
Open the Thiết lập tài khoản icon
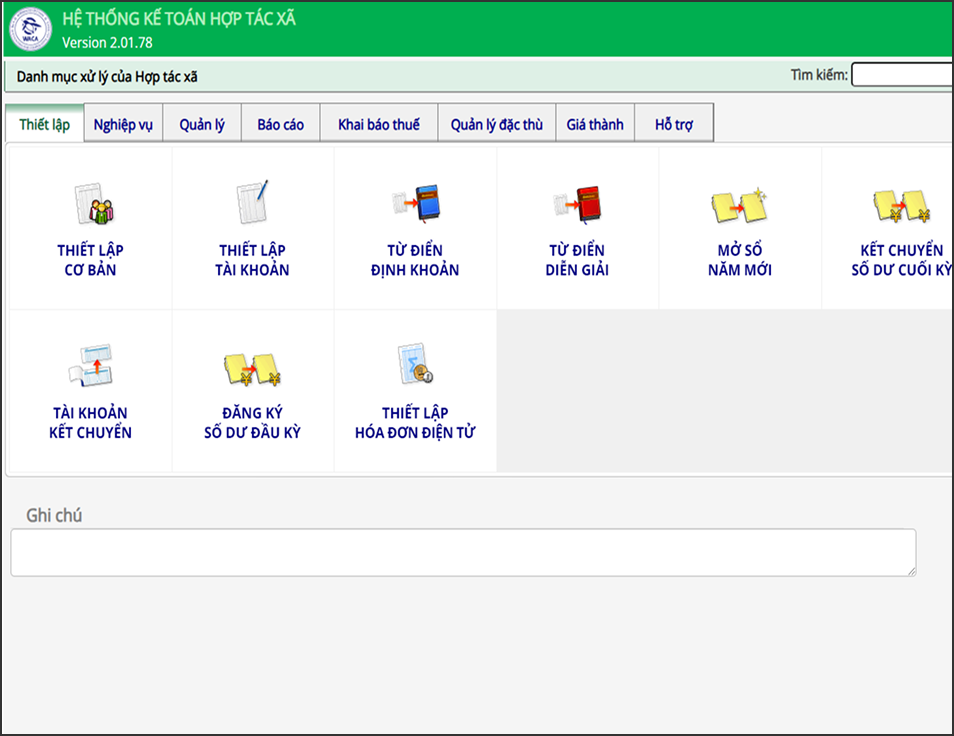[x=252, y=203]
